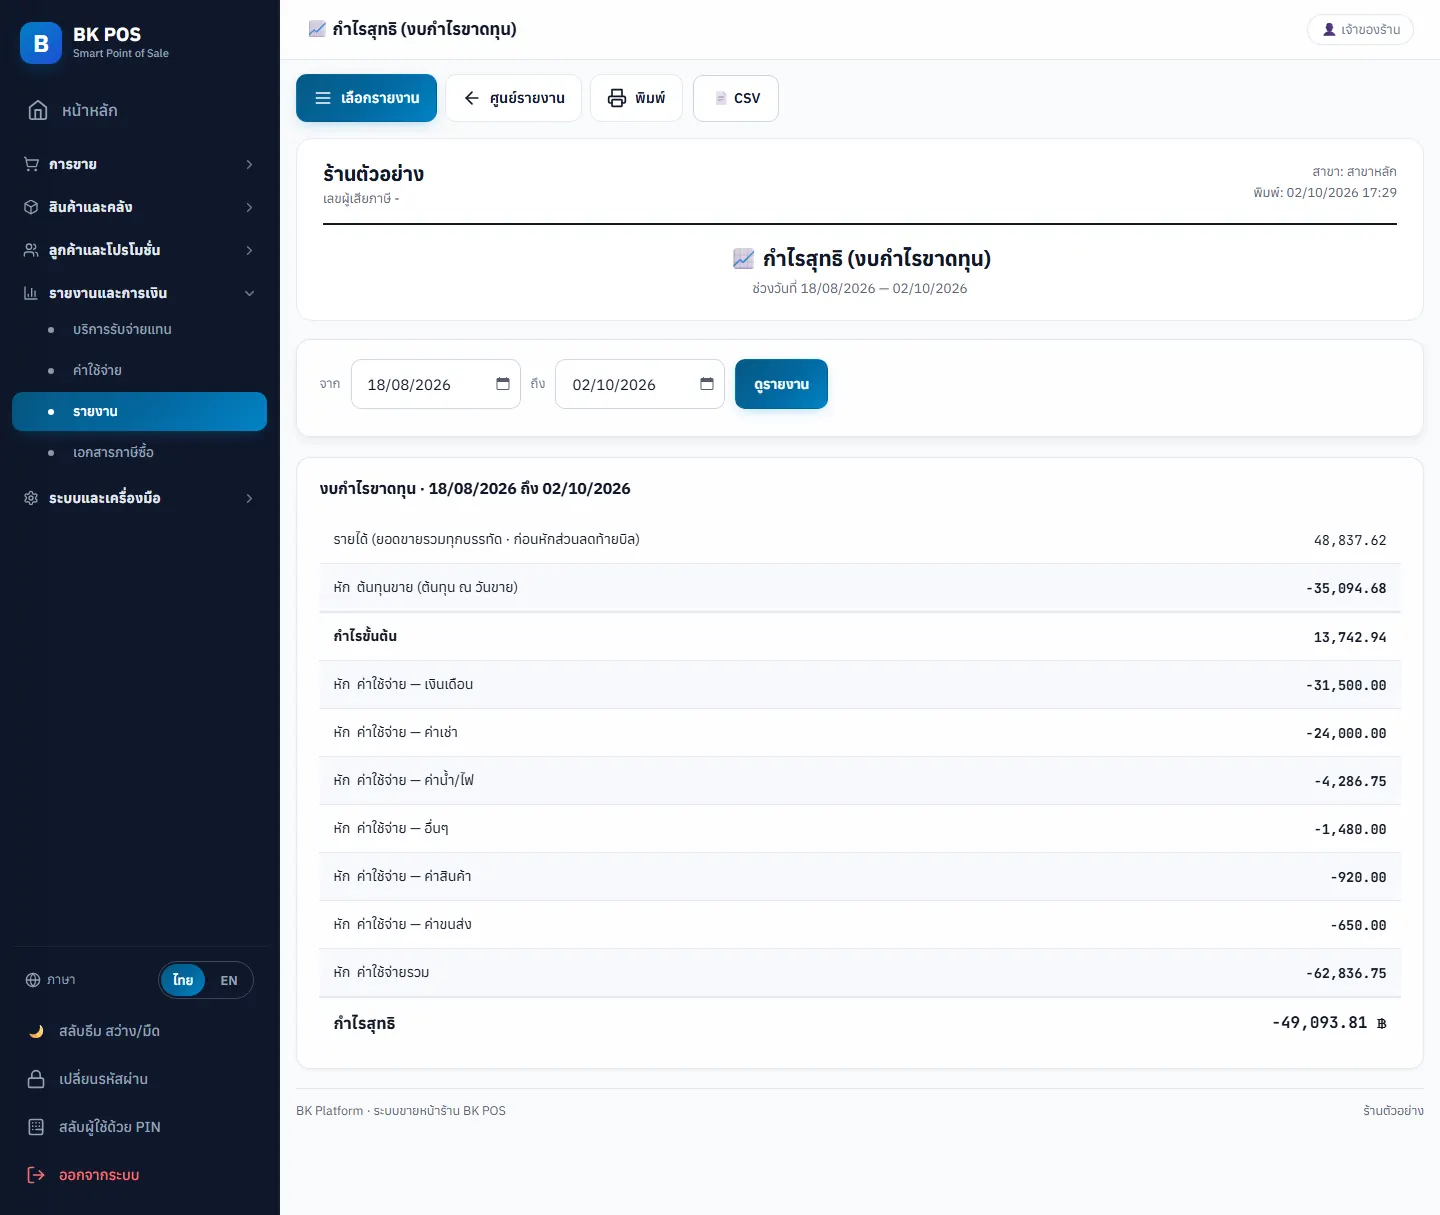Expand the การขาย sidebar section
This screenshot has height=1215, width=1440.
point(139,164)
